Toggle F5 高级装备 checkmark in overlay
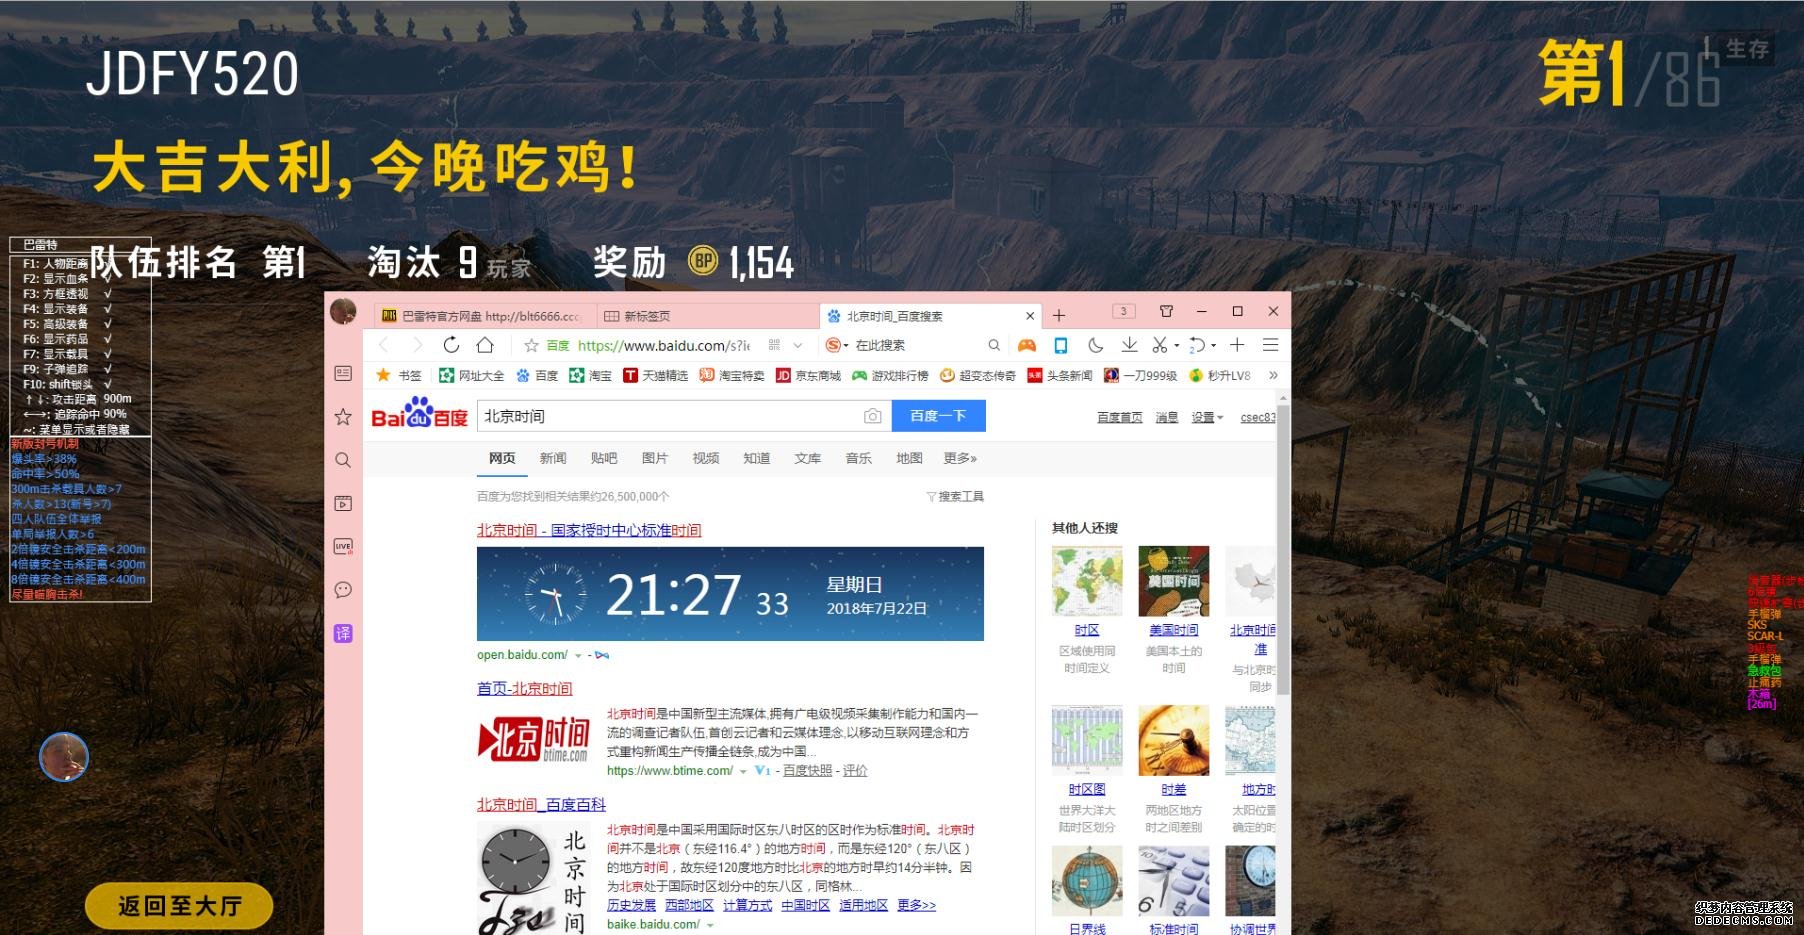Screen dimensions: 1804x935 coord(108,324)
